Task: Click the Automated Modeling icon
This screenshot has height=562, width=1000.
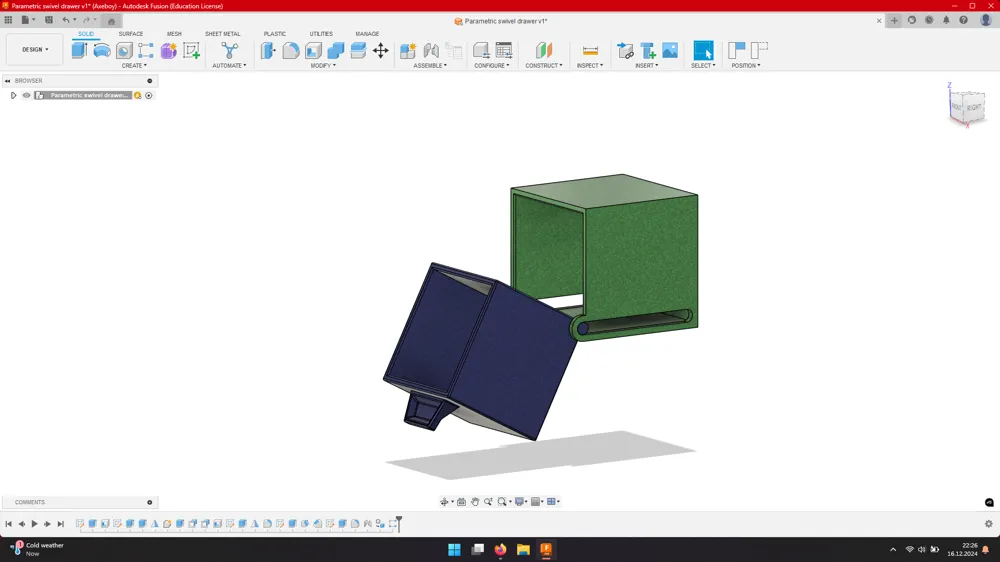Action: point(230,50)
